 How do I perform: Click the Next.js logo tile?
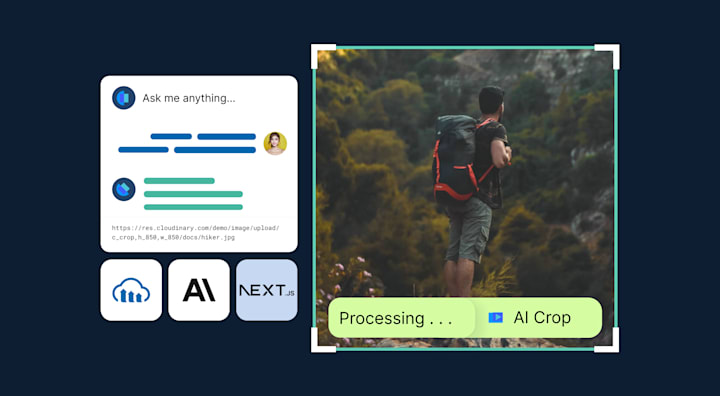267,290
